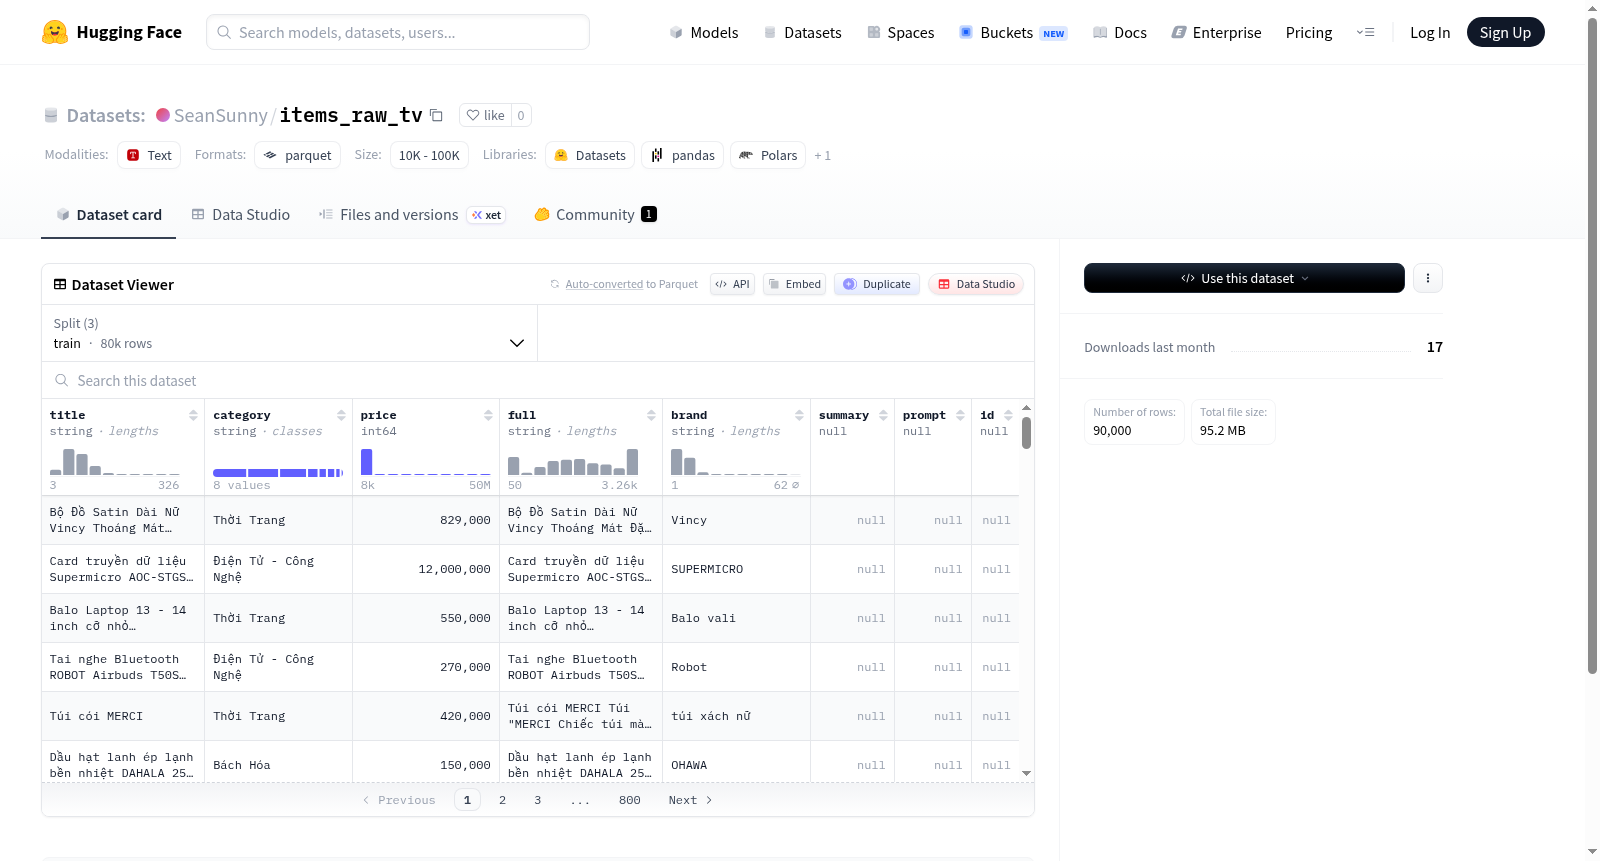1600x861 pixels.
Task: Sort the brand column
Action: click(799, 415)
